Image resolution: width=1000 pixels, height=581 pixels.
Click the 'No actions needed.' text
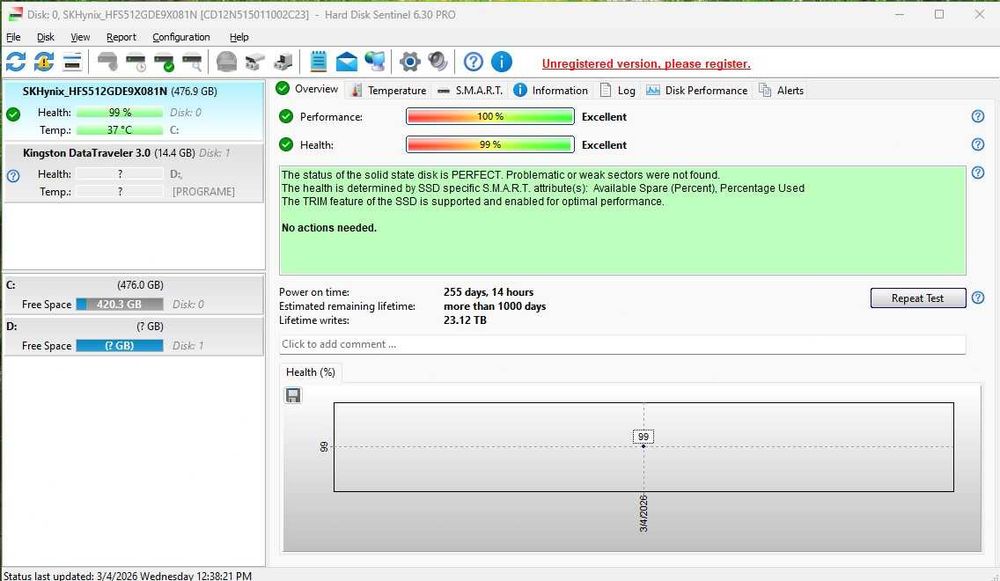329,228
